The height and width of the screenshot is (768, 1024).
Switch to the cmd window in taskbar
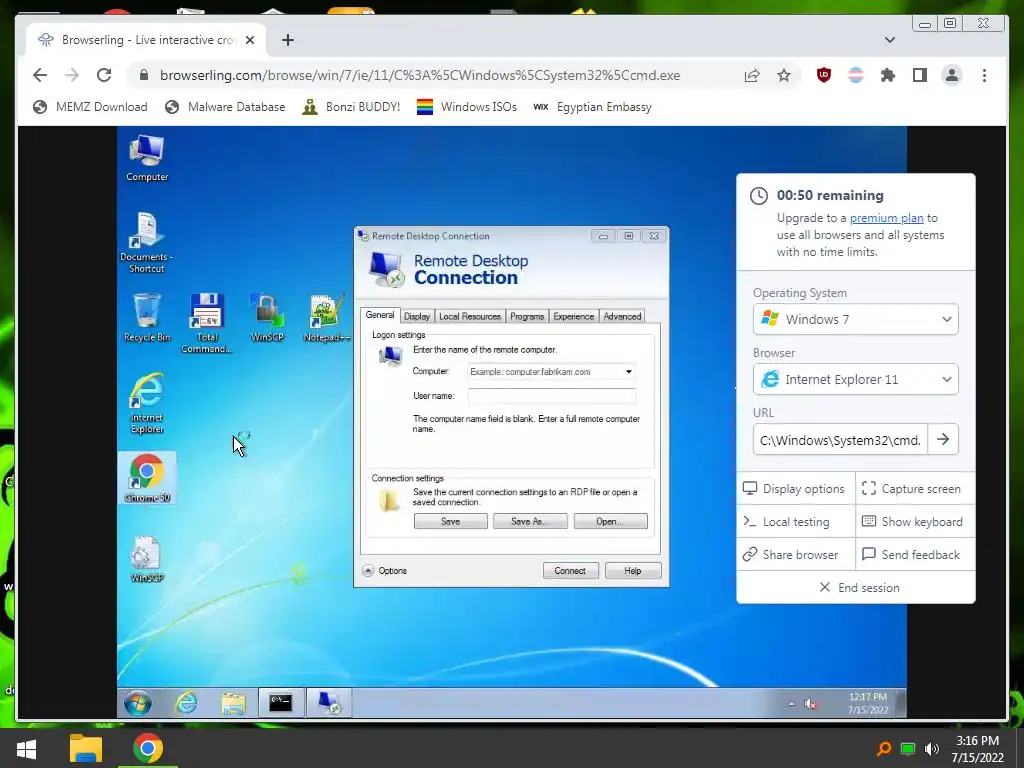point(281,703)
